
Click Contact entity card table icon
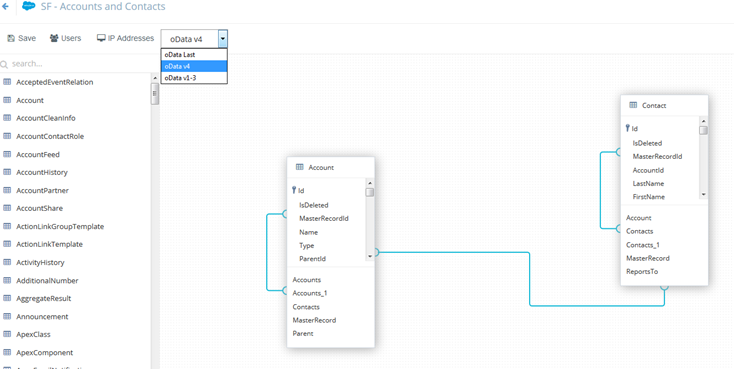[633, 105]
